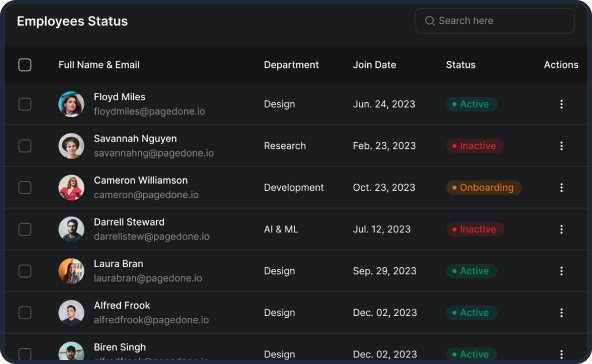
Task: Open three-dot menu for Laura Bran
Action: click(561, 271)
